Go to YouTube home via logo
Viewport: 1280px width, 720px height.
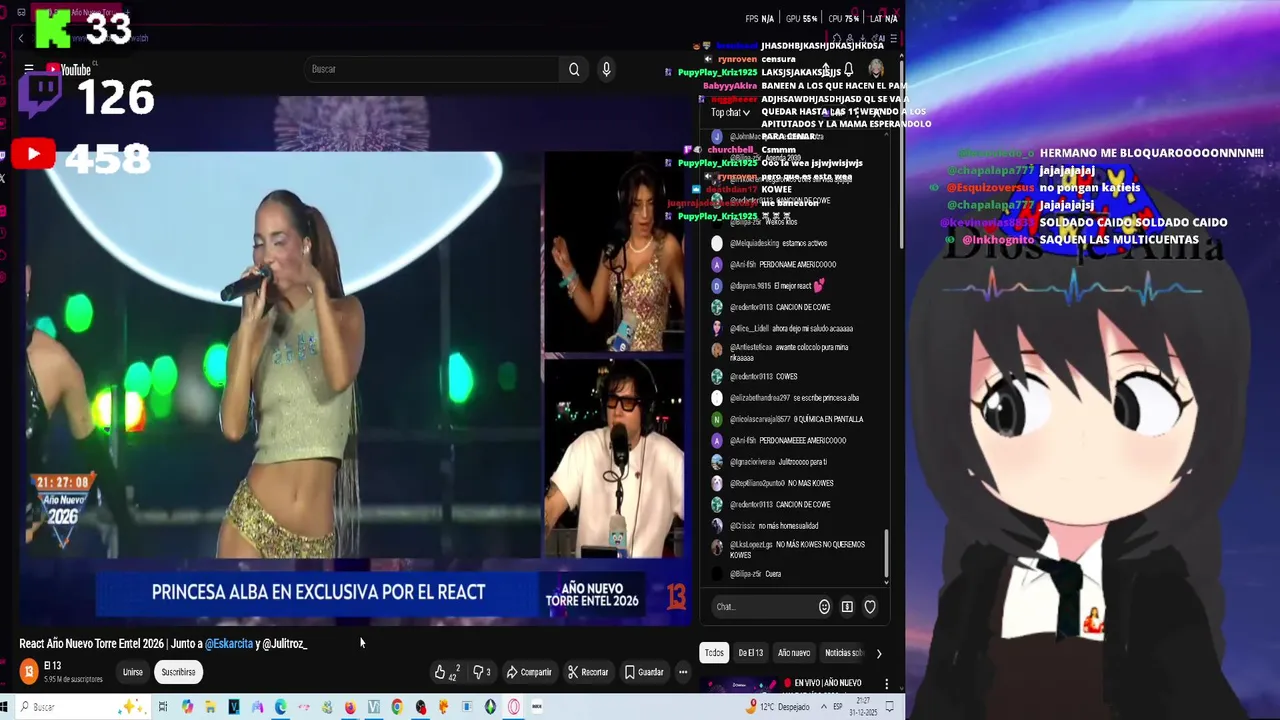[x=68, y=69]
